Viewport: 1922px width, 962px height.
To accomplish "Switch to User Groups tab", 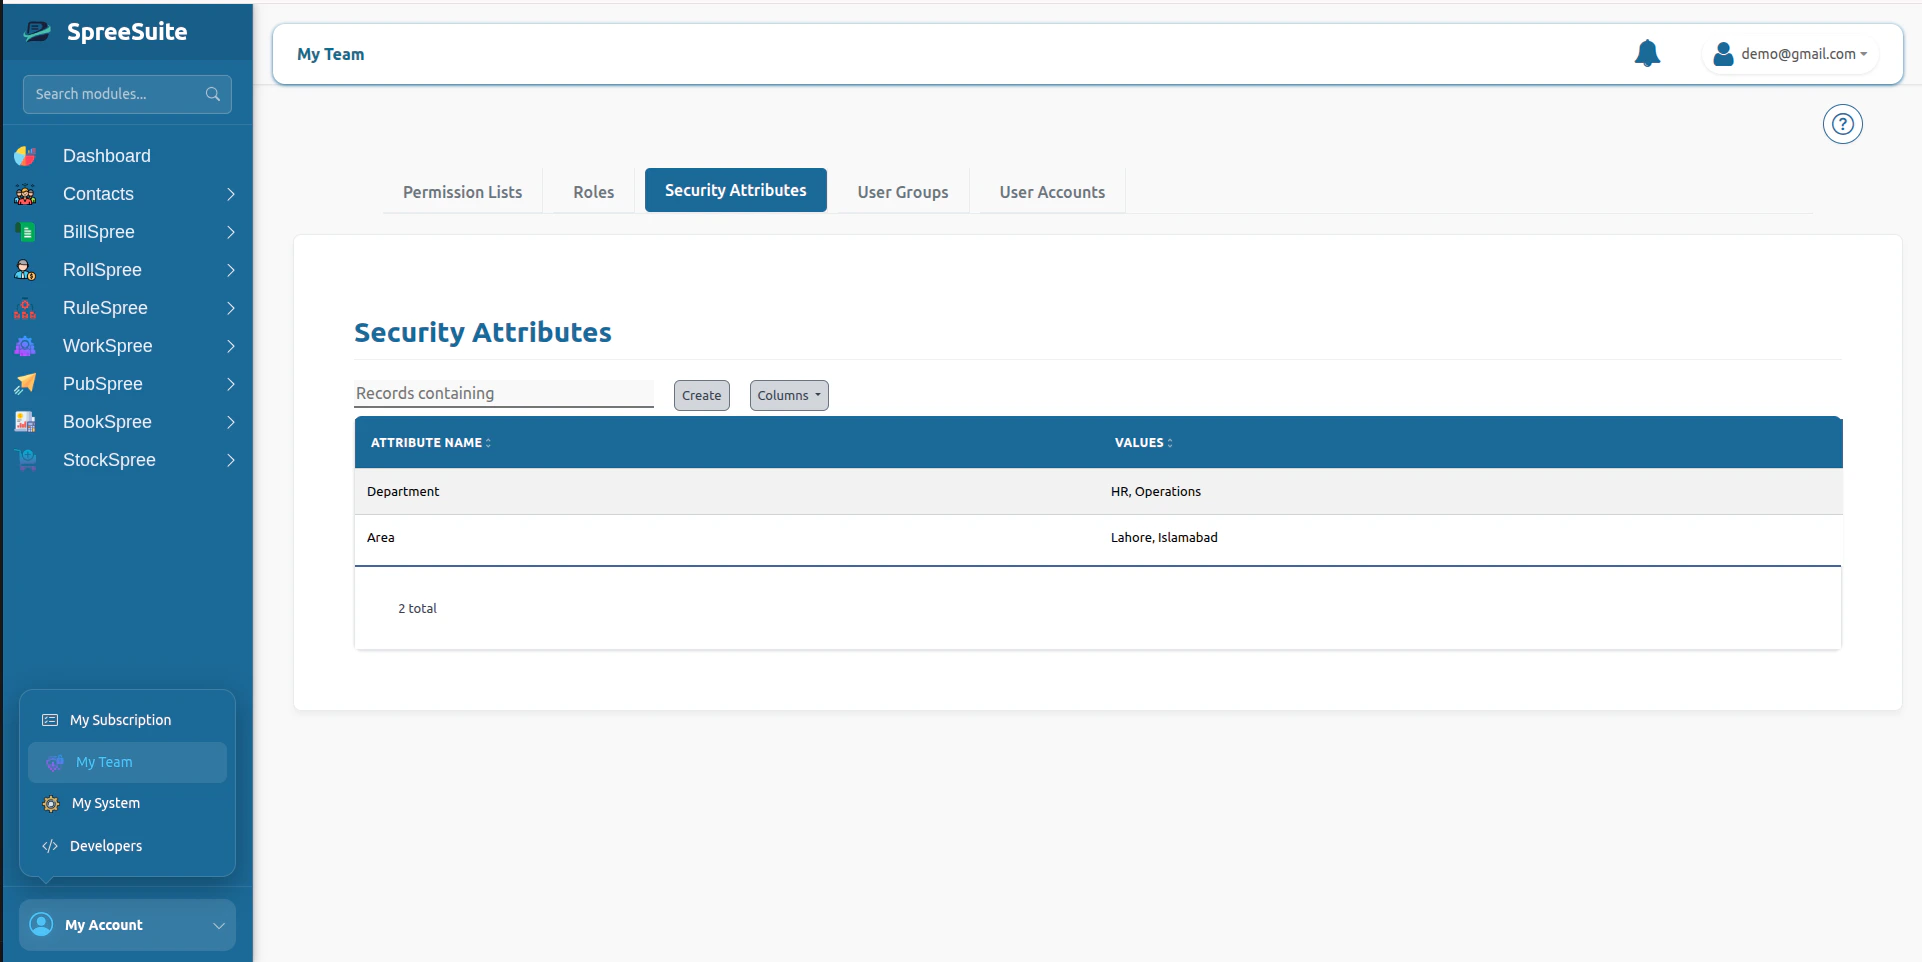I will (902, 192).
